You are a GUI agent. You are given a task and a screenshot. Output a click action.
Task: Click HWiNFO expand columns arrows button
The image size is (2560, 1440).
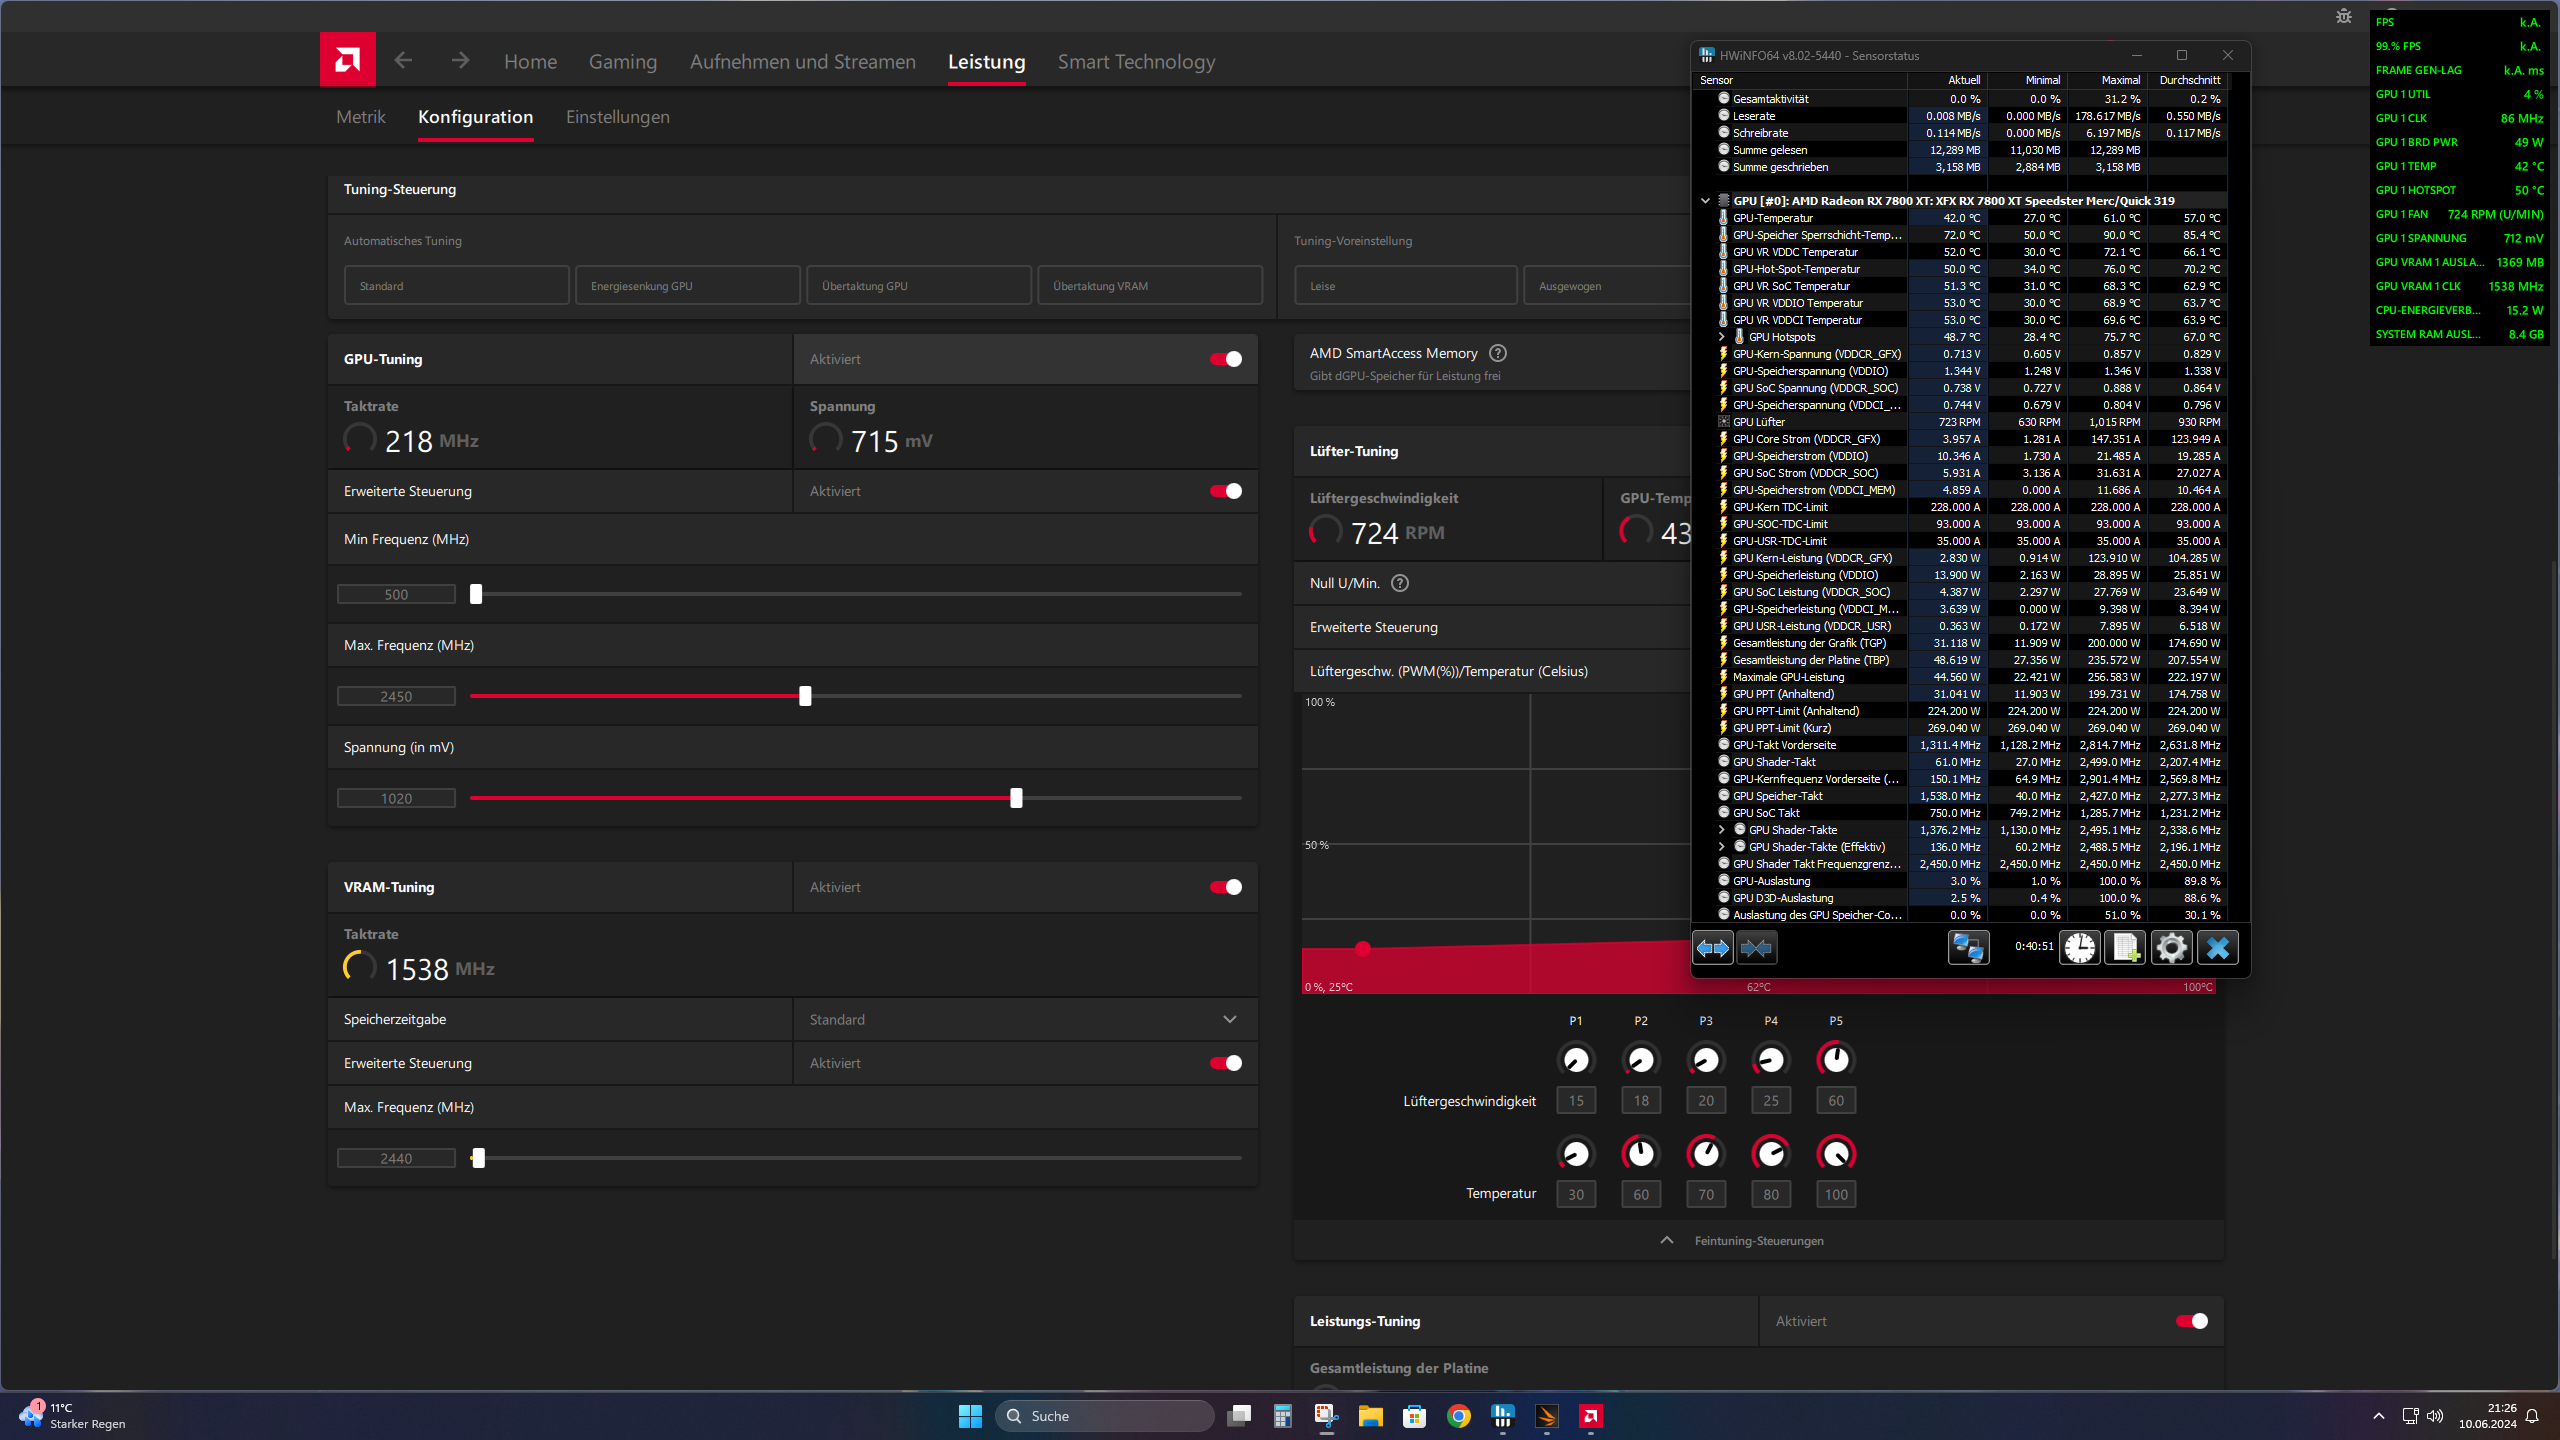tap(1713, 947)
